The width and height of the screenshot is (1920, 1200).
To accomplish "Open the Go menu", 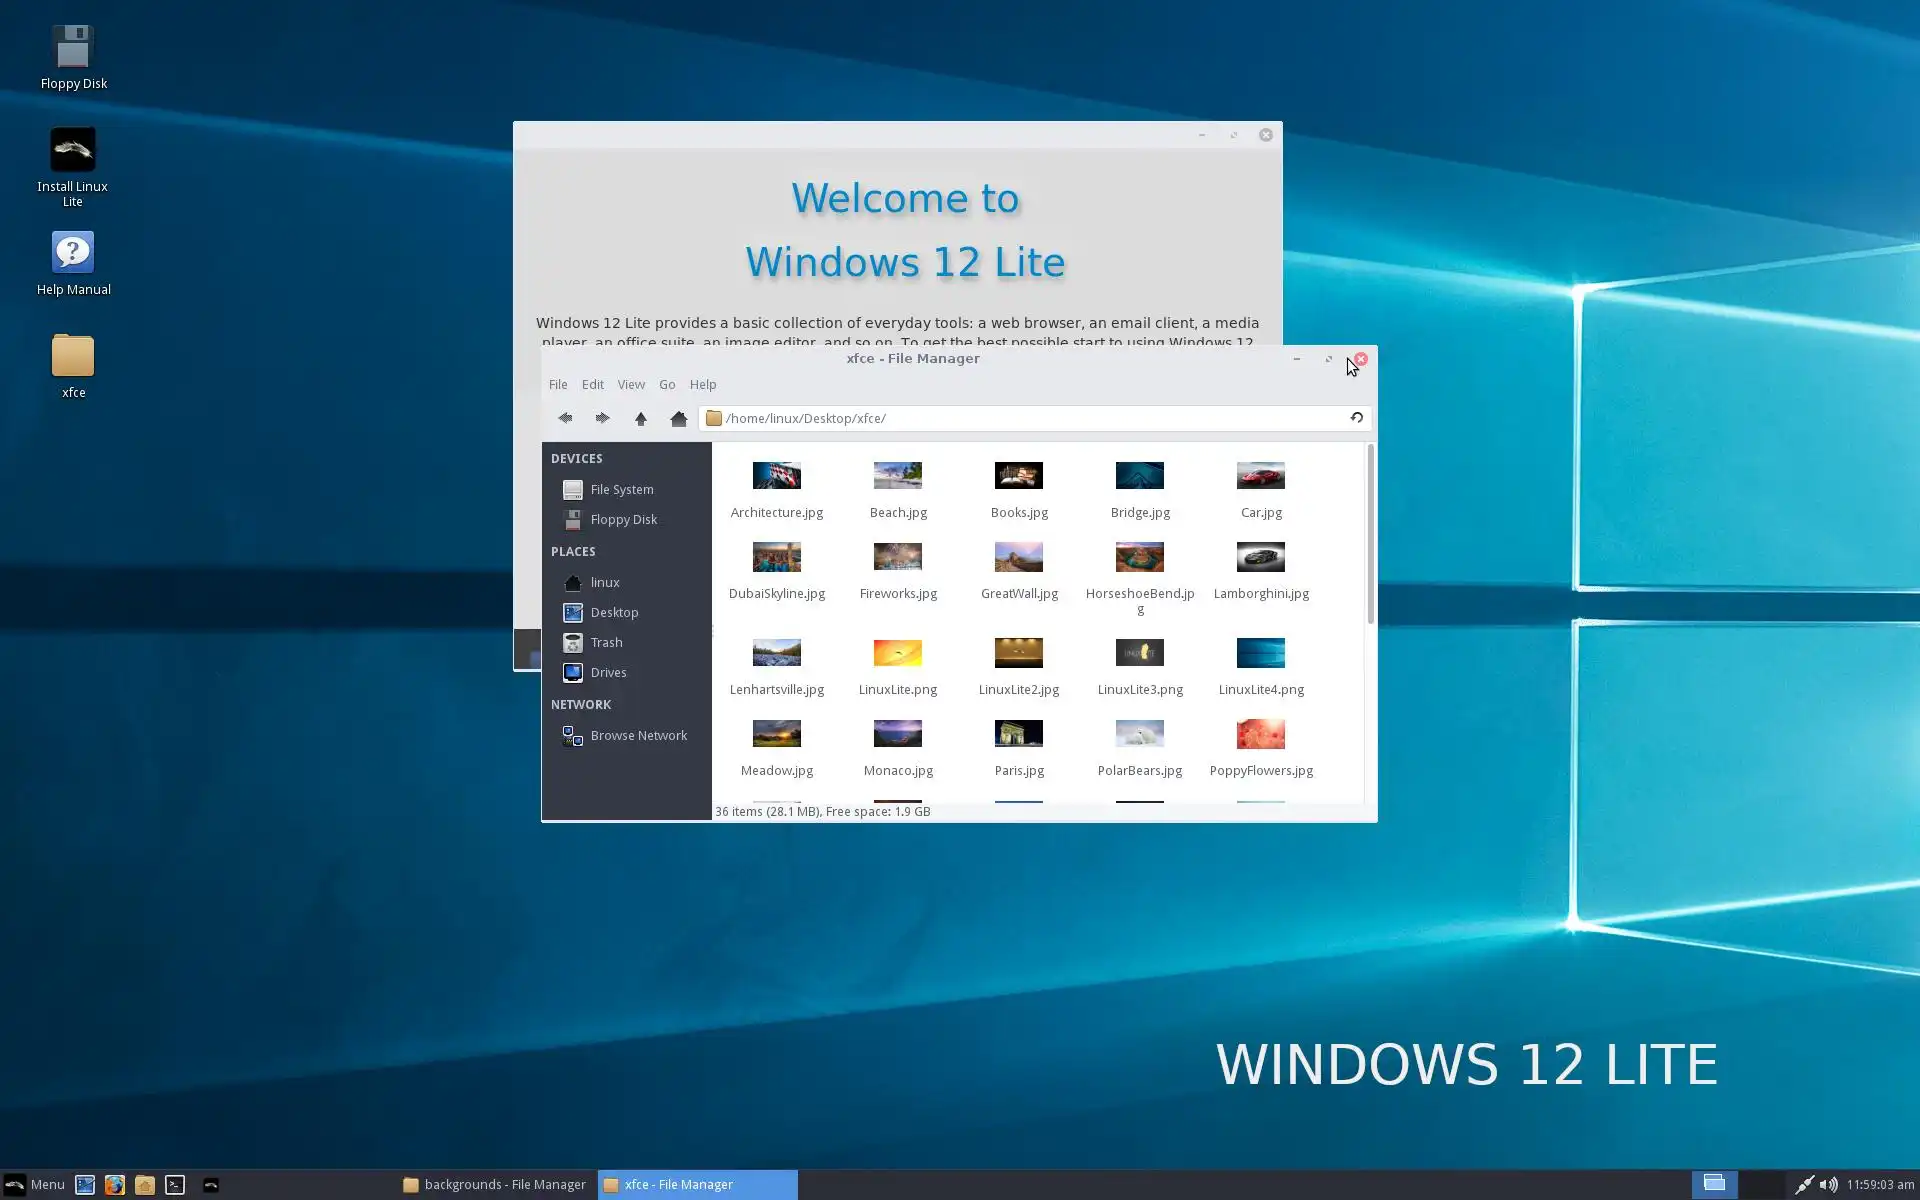I will [667, 385].
